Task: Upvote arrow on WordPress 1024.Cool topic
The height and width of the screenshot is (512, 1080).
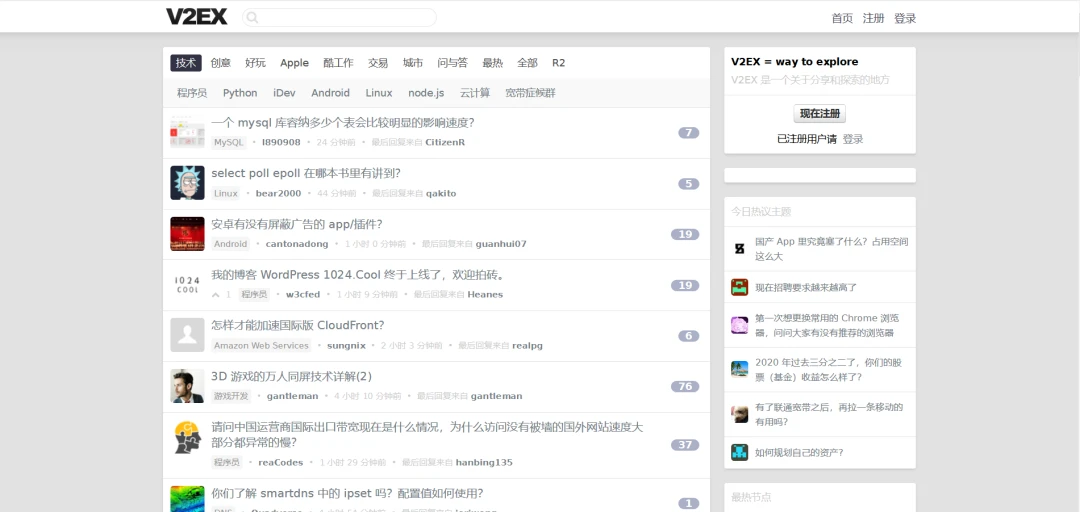Action: tap(215, 295)
